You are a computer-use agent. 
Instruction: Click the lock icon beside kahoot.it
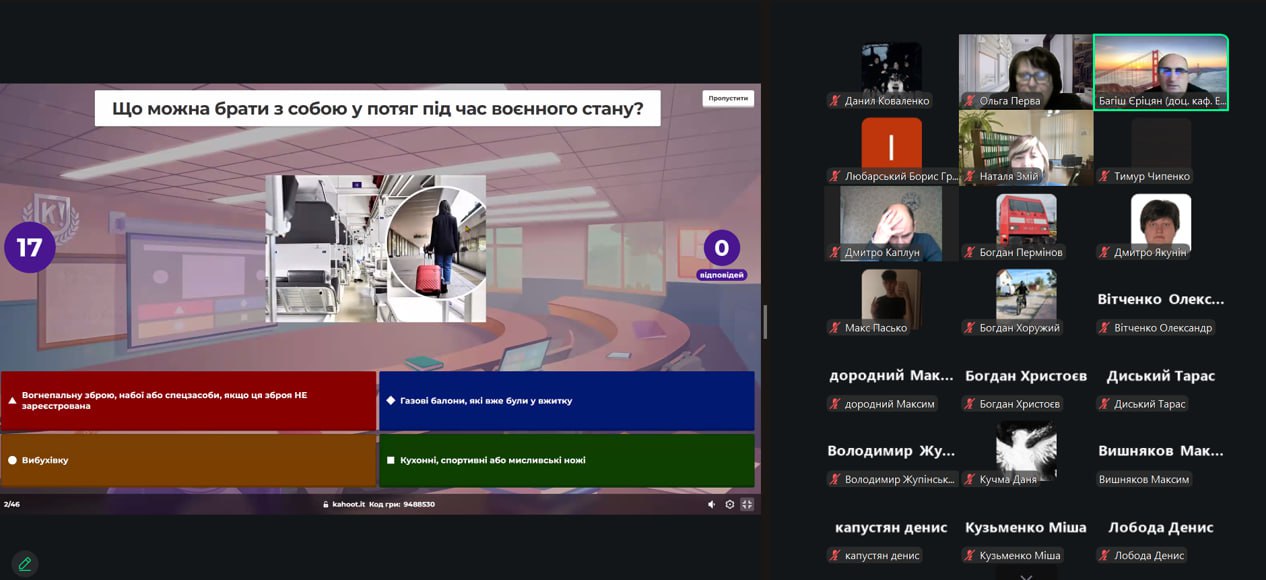coord(326,504)
